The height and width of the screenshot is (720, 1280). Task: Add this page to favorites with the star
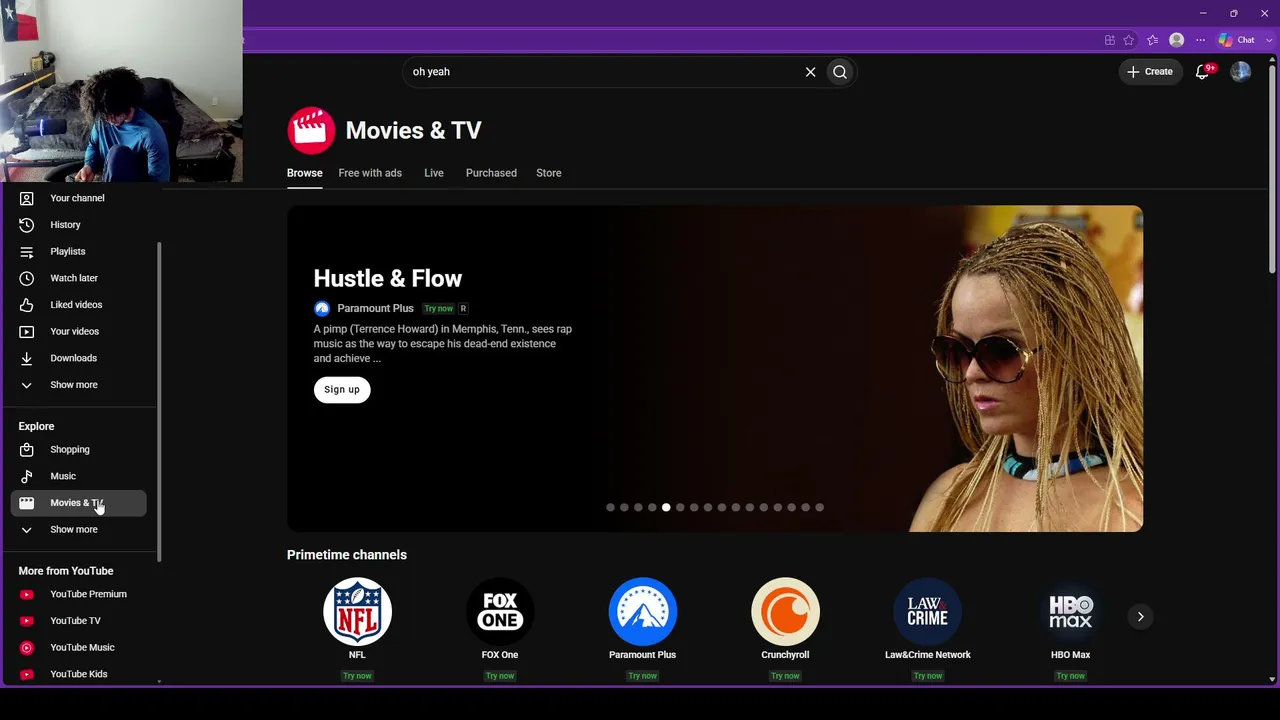(x=1129, y=40)
